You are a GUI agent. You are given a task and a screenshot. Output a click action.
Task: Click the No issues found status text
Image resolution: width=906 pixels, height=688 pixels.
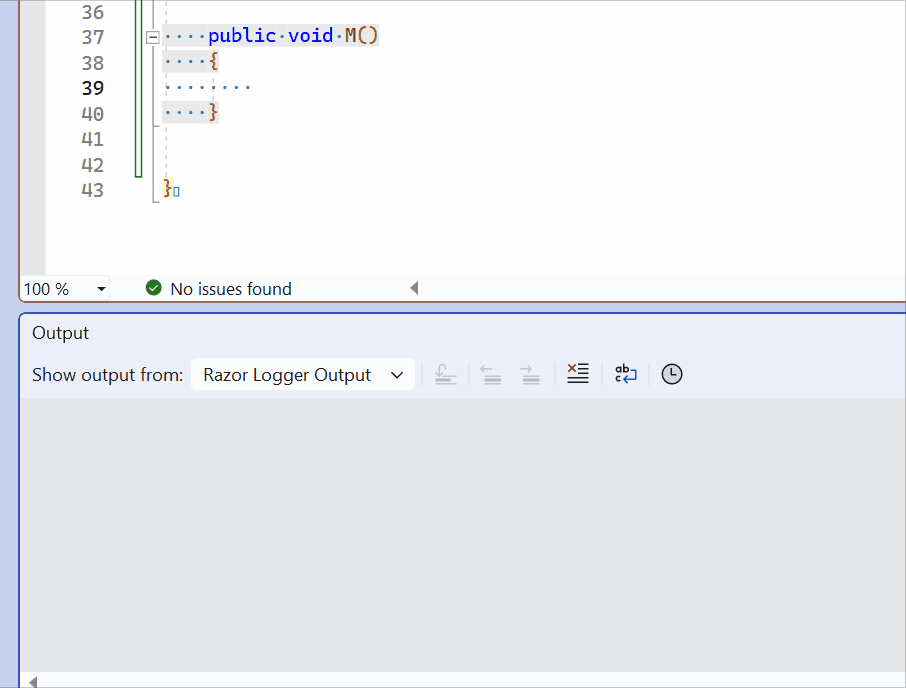230,288
